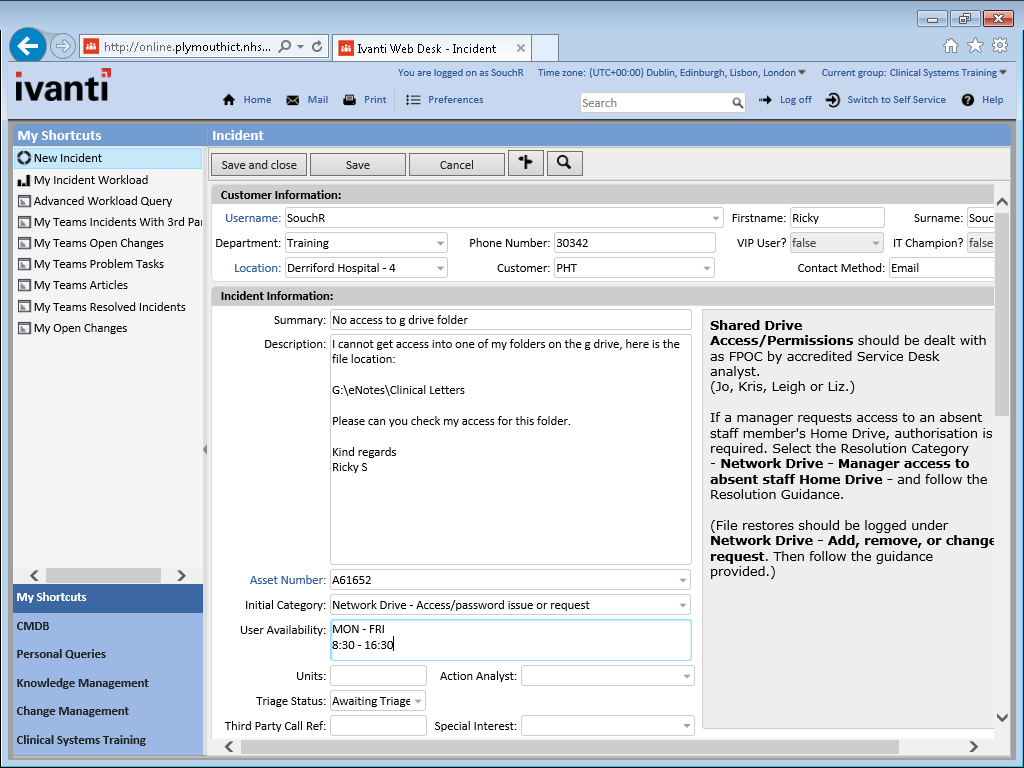Screen dimensions: 1024x768
Task: Open the Change Management section
Action: tap(108, 711)
